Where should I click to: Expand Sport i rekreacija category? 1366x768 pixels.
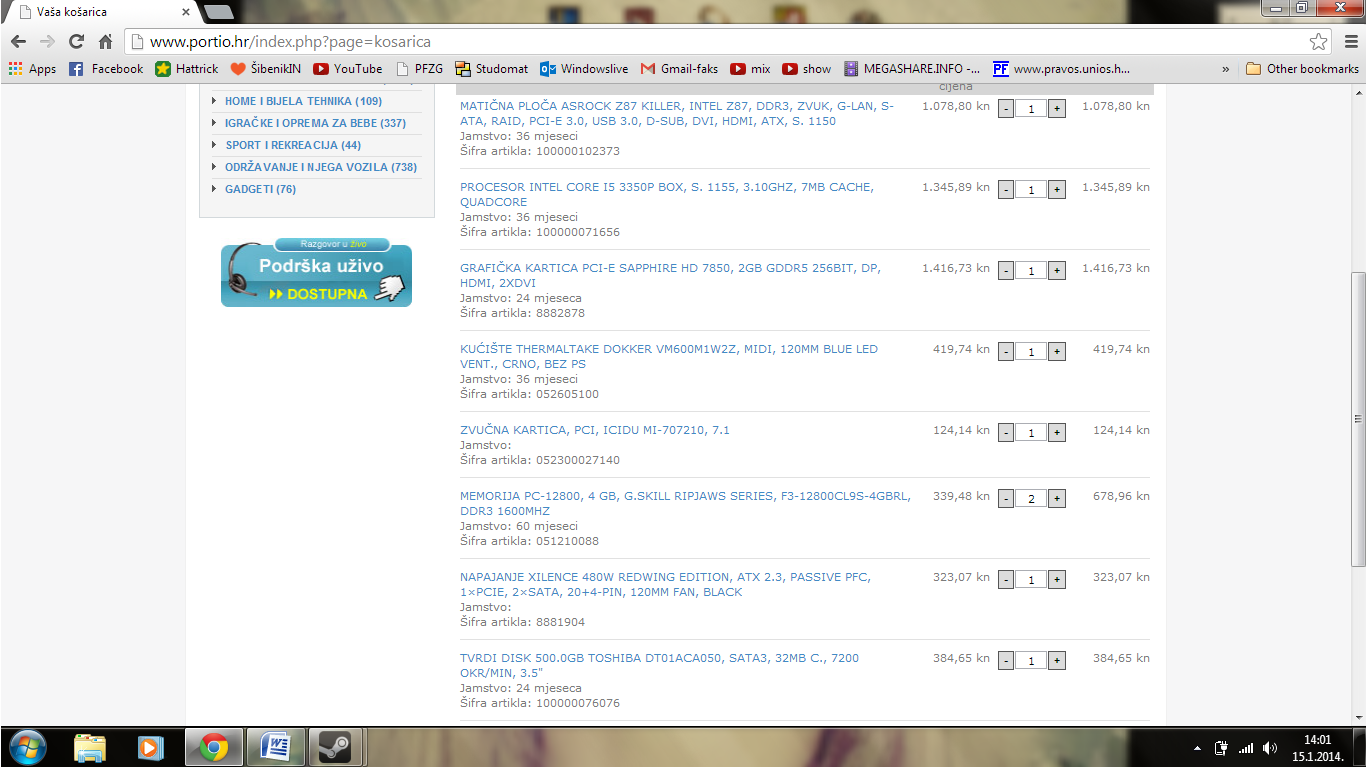[292, 145]
